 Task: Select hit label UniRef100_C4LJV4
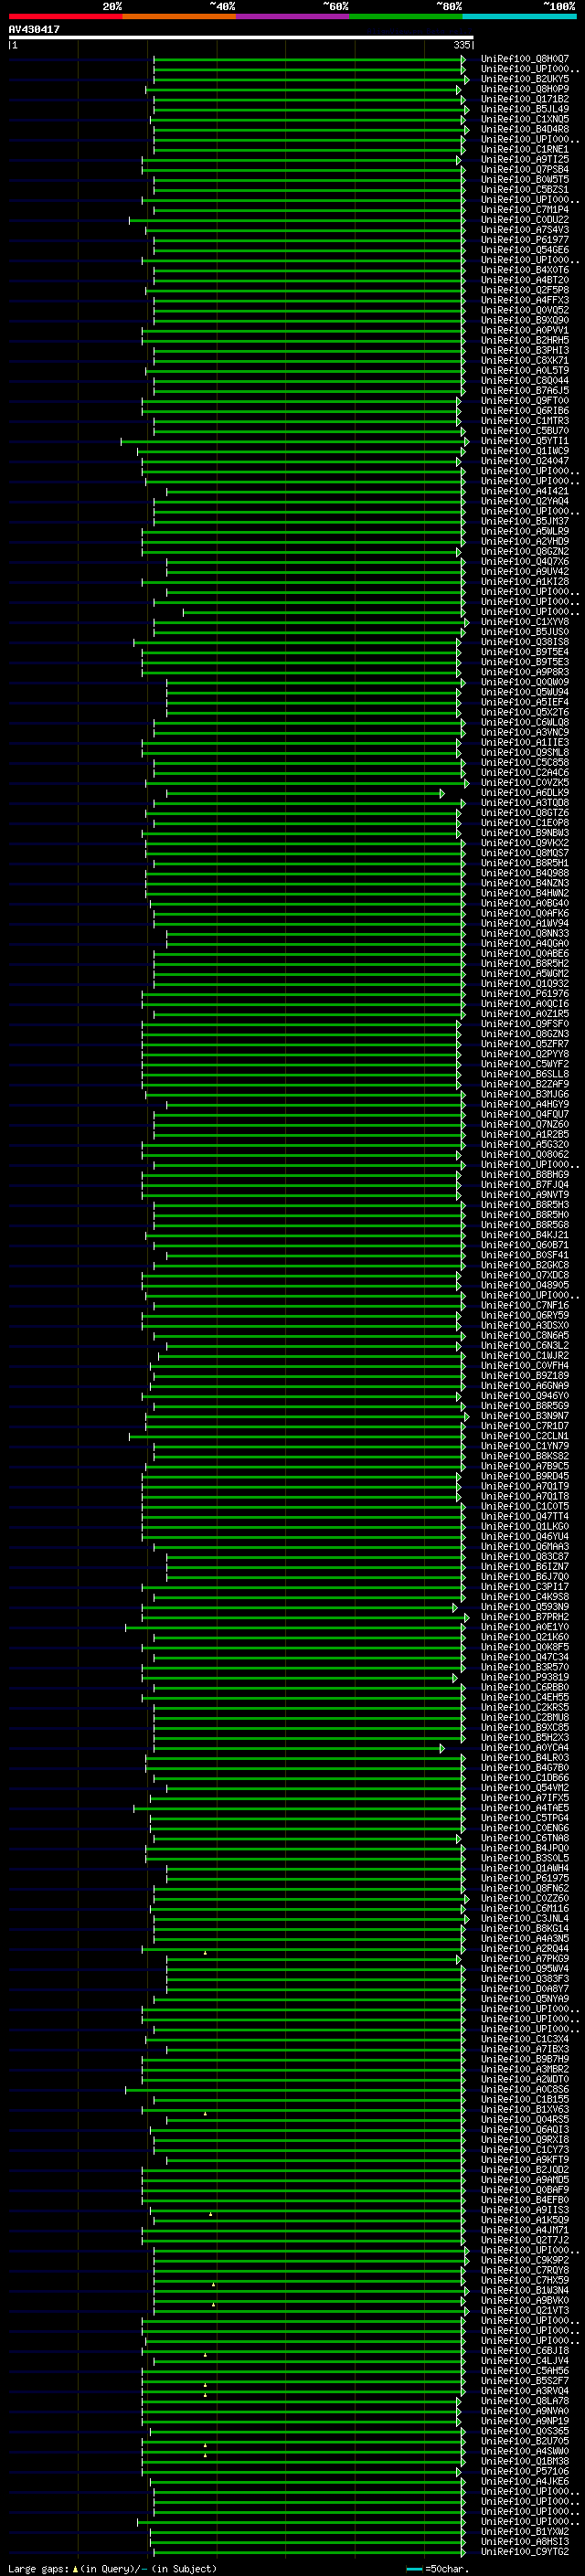tap(525, 2361)
